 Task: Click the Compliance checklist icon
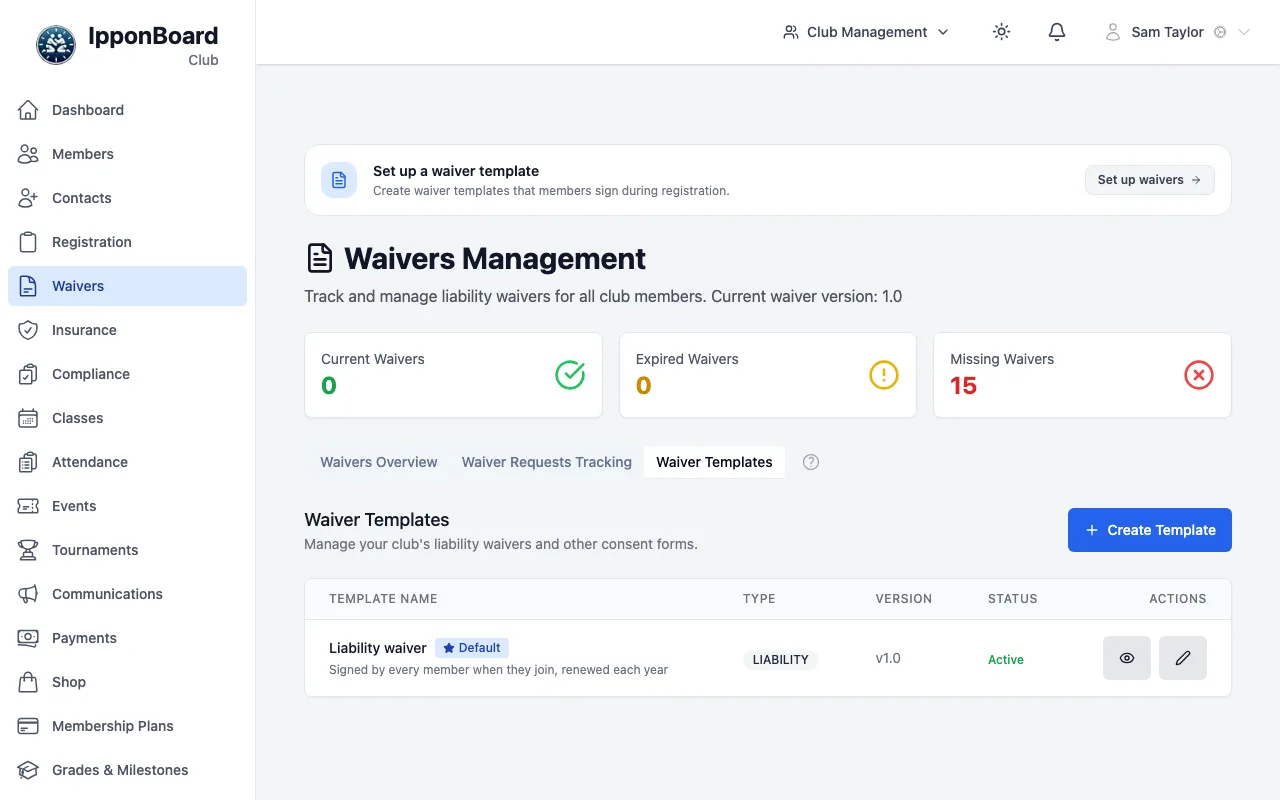[28, 374]
